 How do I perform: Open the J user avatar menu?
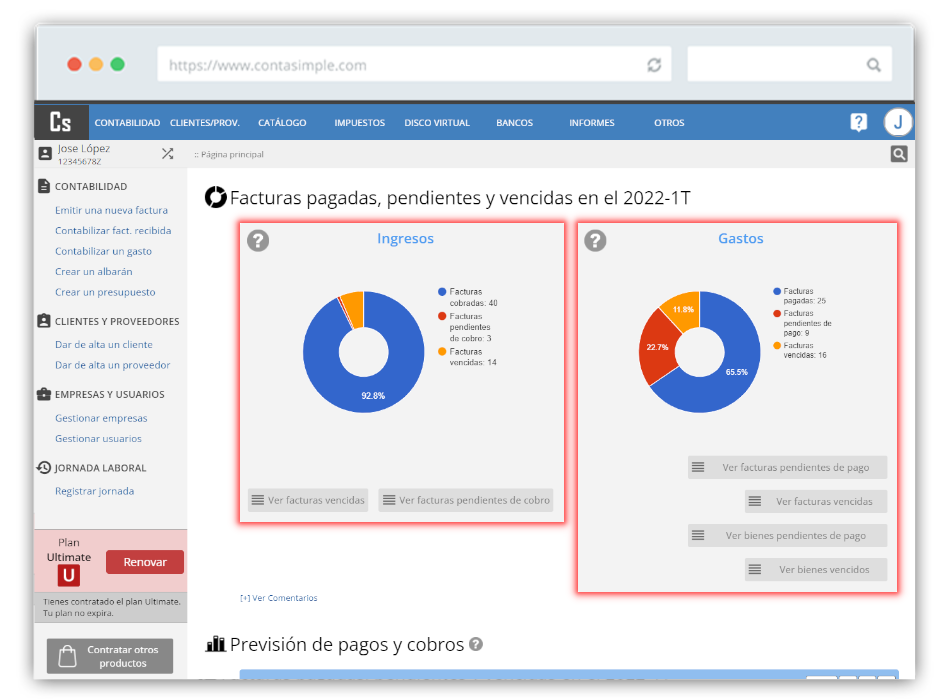(x=898, y=122)
